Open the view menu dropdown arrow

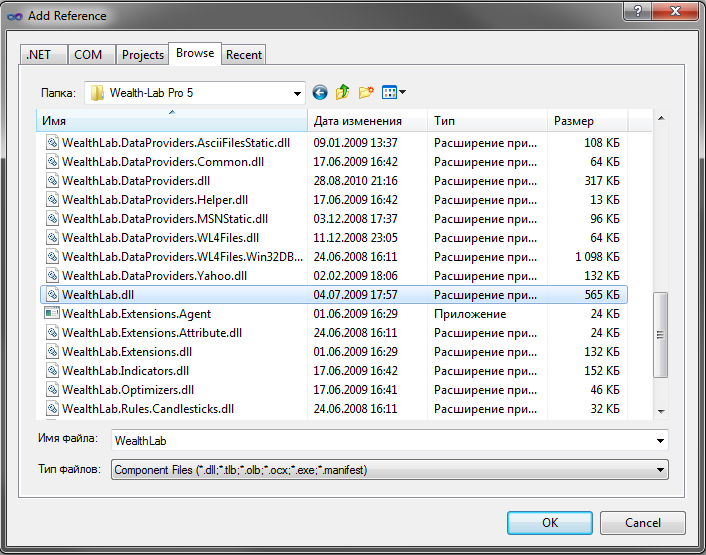point(403,92)
